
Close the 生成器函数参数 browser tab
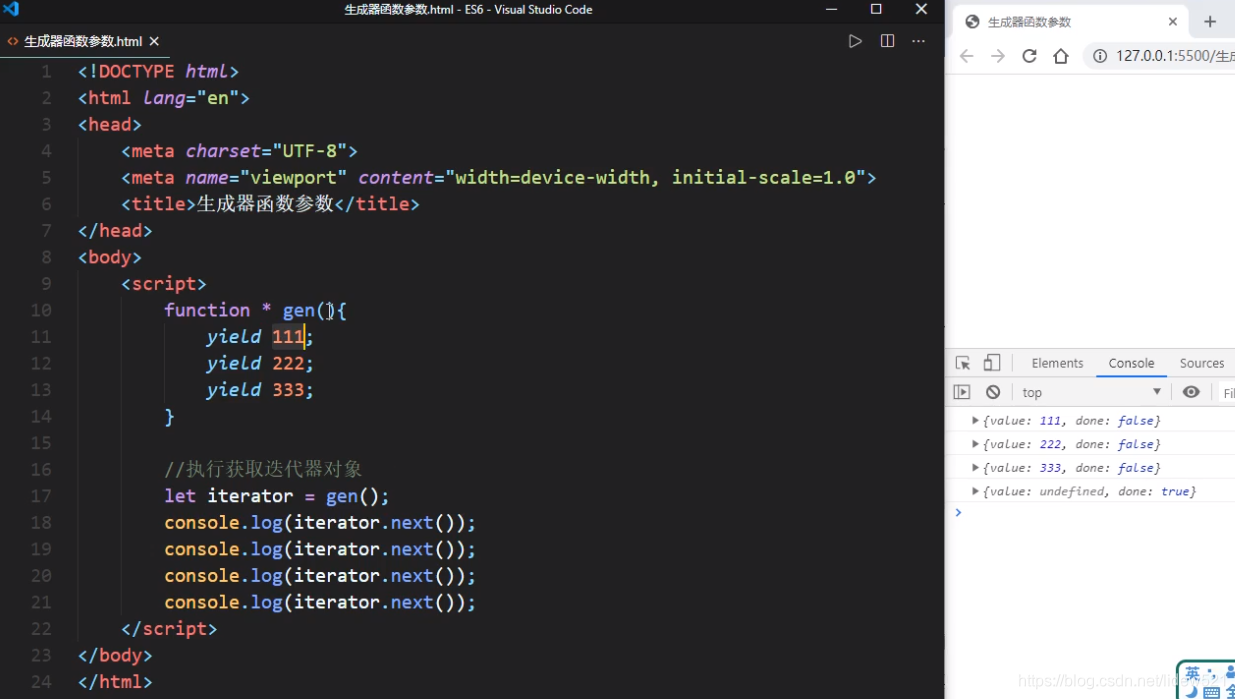click(x=1173, y=22)
